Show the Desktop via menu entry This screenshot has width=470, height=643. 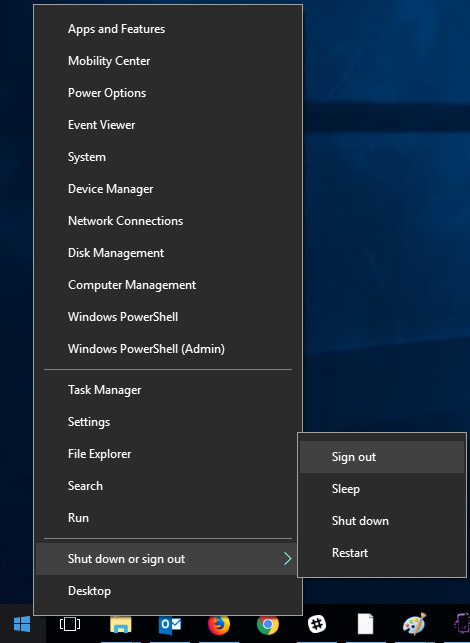click(168, 591)
